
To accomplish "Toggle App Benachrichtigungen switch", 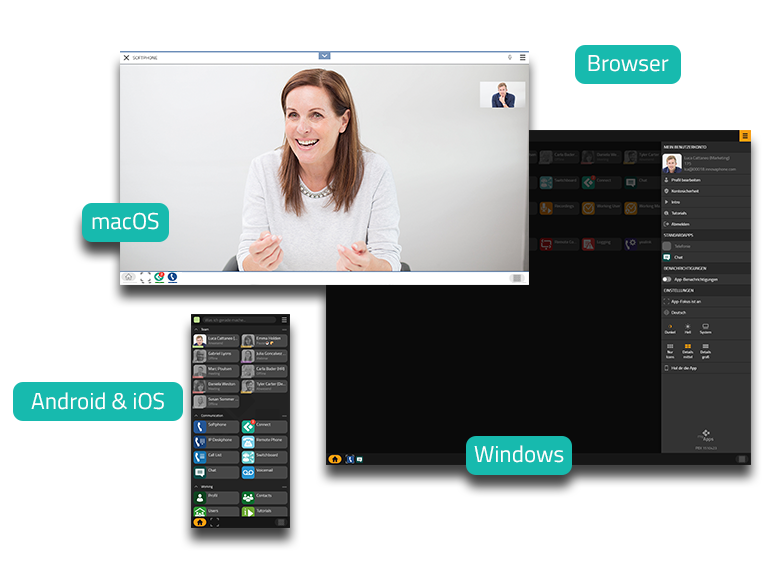I will tap(667, 279).
